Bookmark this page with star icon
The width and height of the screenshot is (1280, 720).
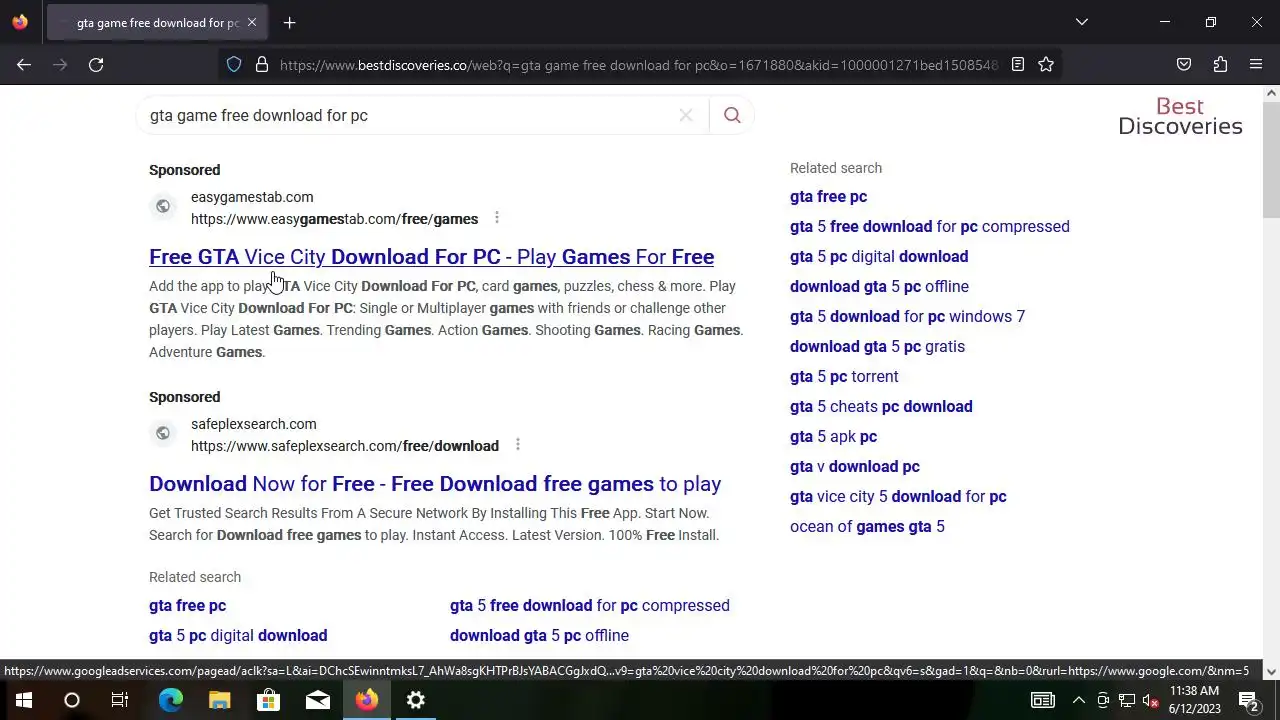click(x=1046, y=64)
